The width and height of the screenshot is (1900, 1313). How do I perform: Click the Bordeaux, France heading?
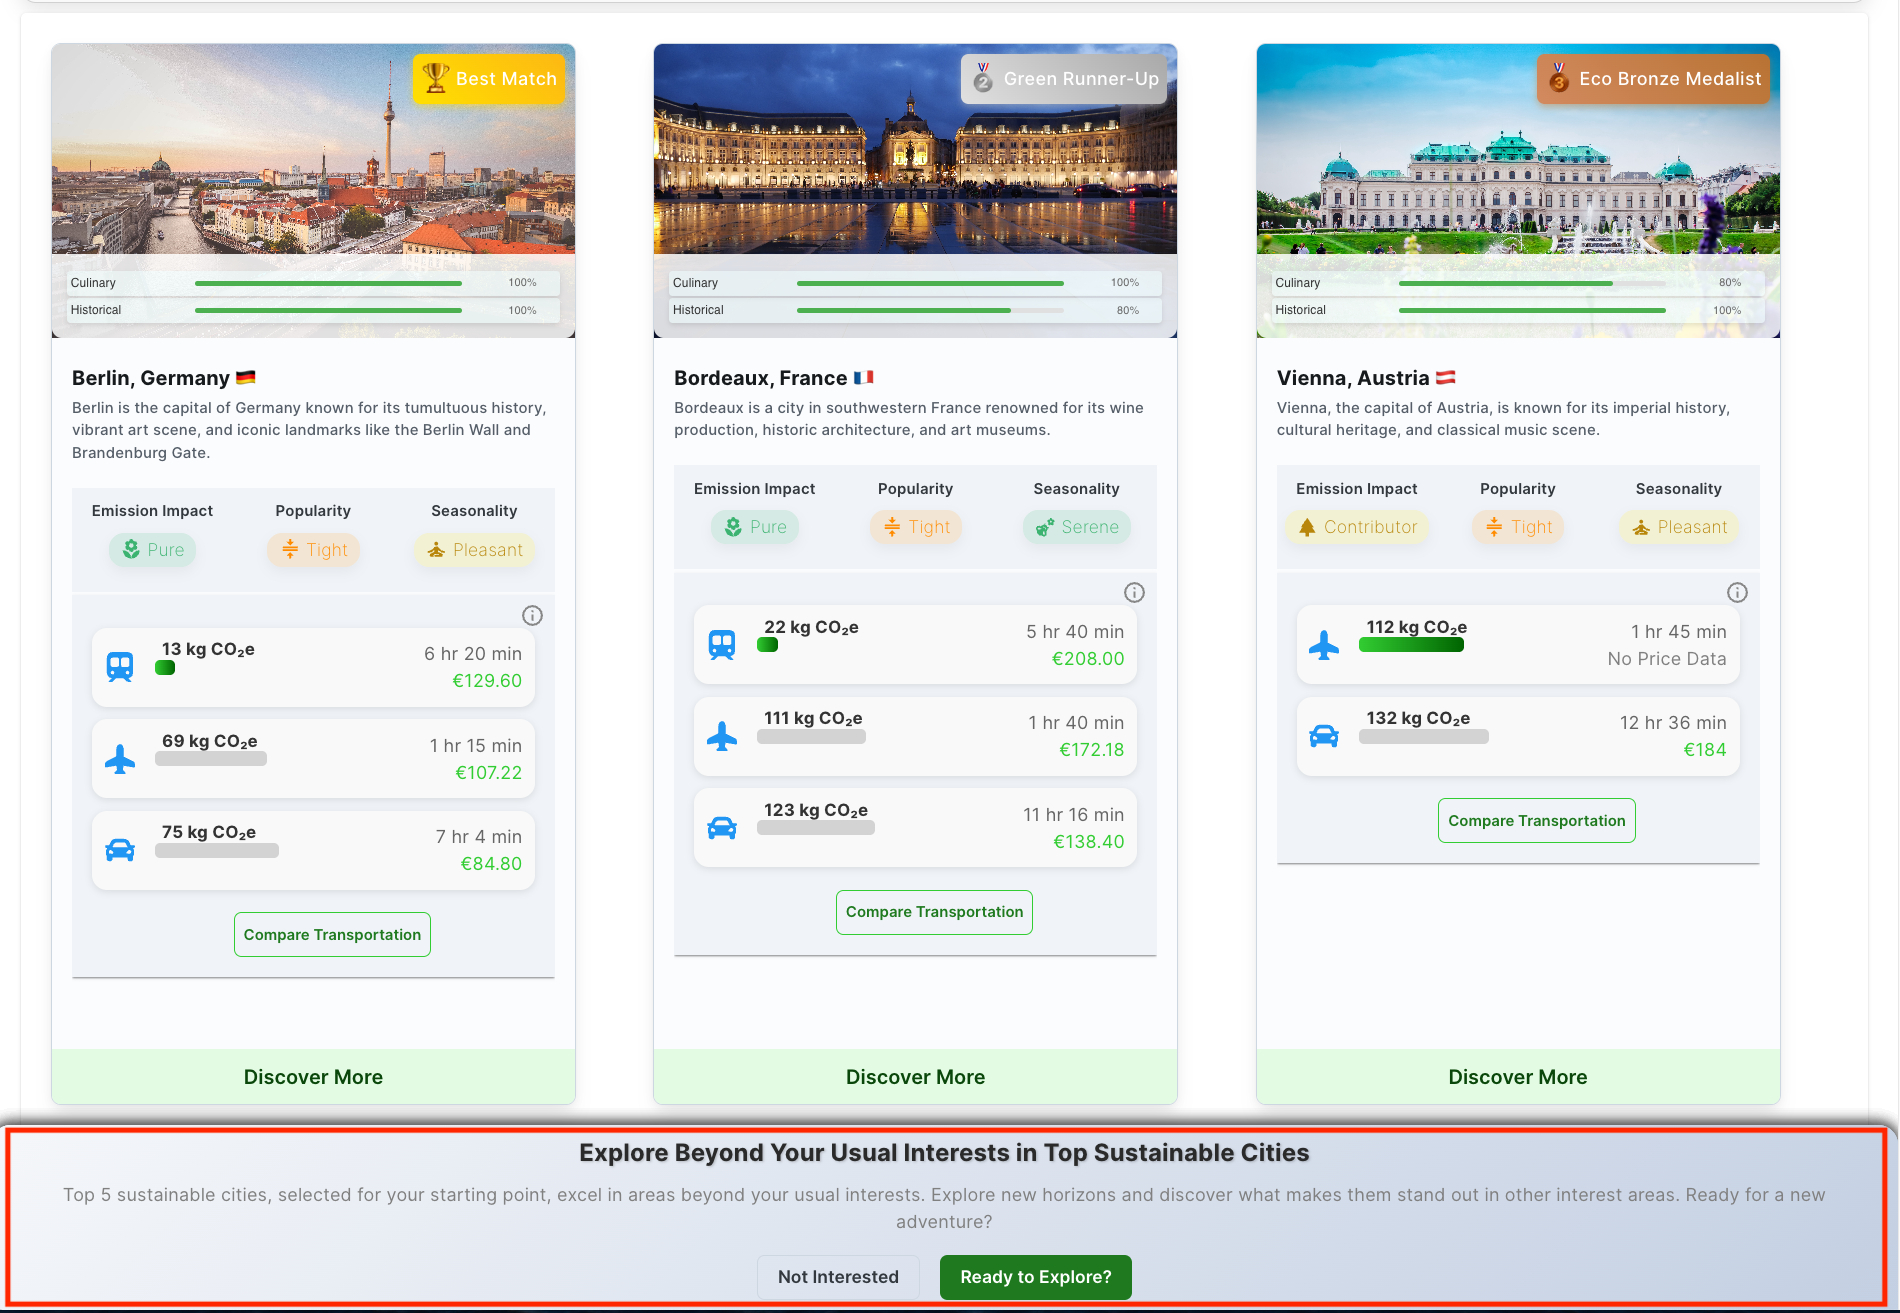coord(761,378)
